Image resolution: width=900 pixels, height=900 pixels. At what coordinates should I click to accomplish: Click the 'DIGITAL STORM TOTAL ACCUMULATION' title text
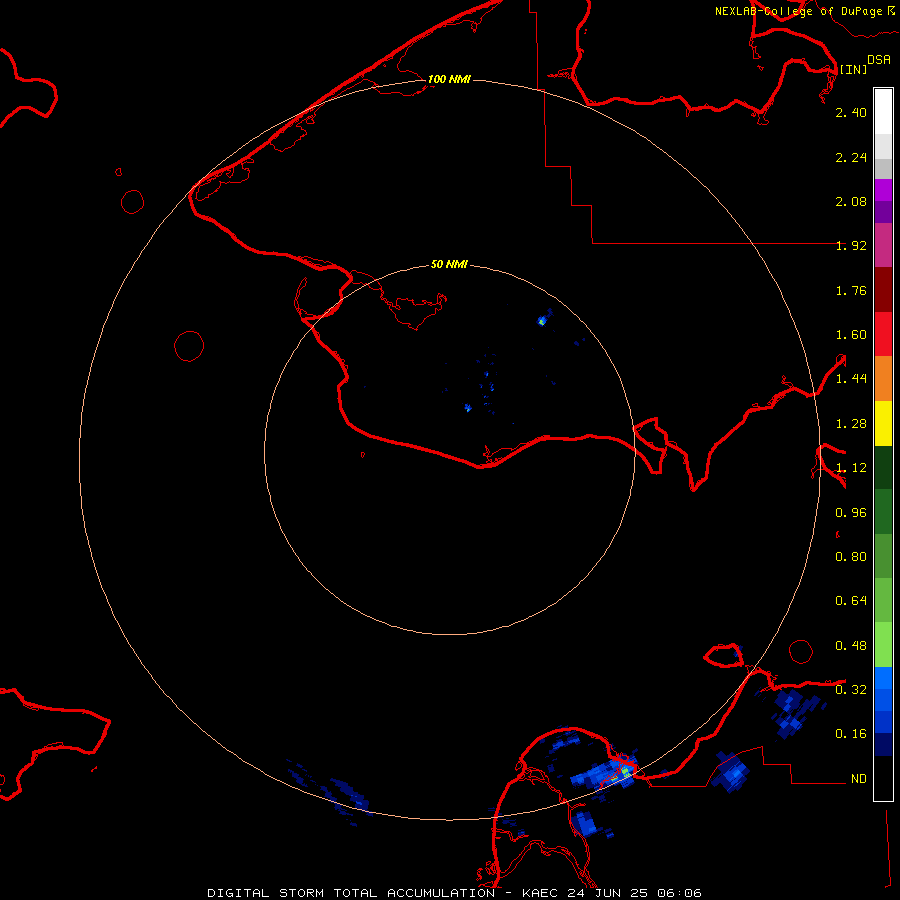tap(351, 893)
